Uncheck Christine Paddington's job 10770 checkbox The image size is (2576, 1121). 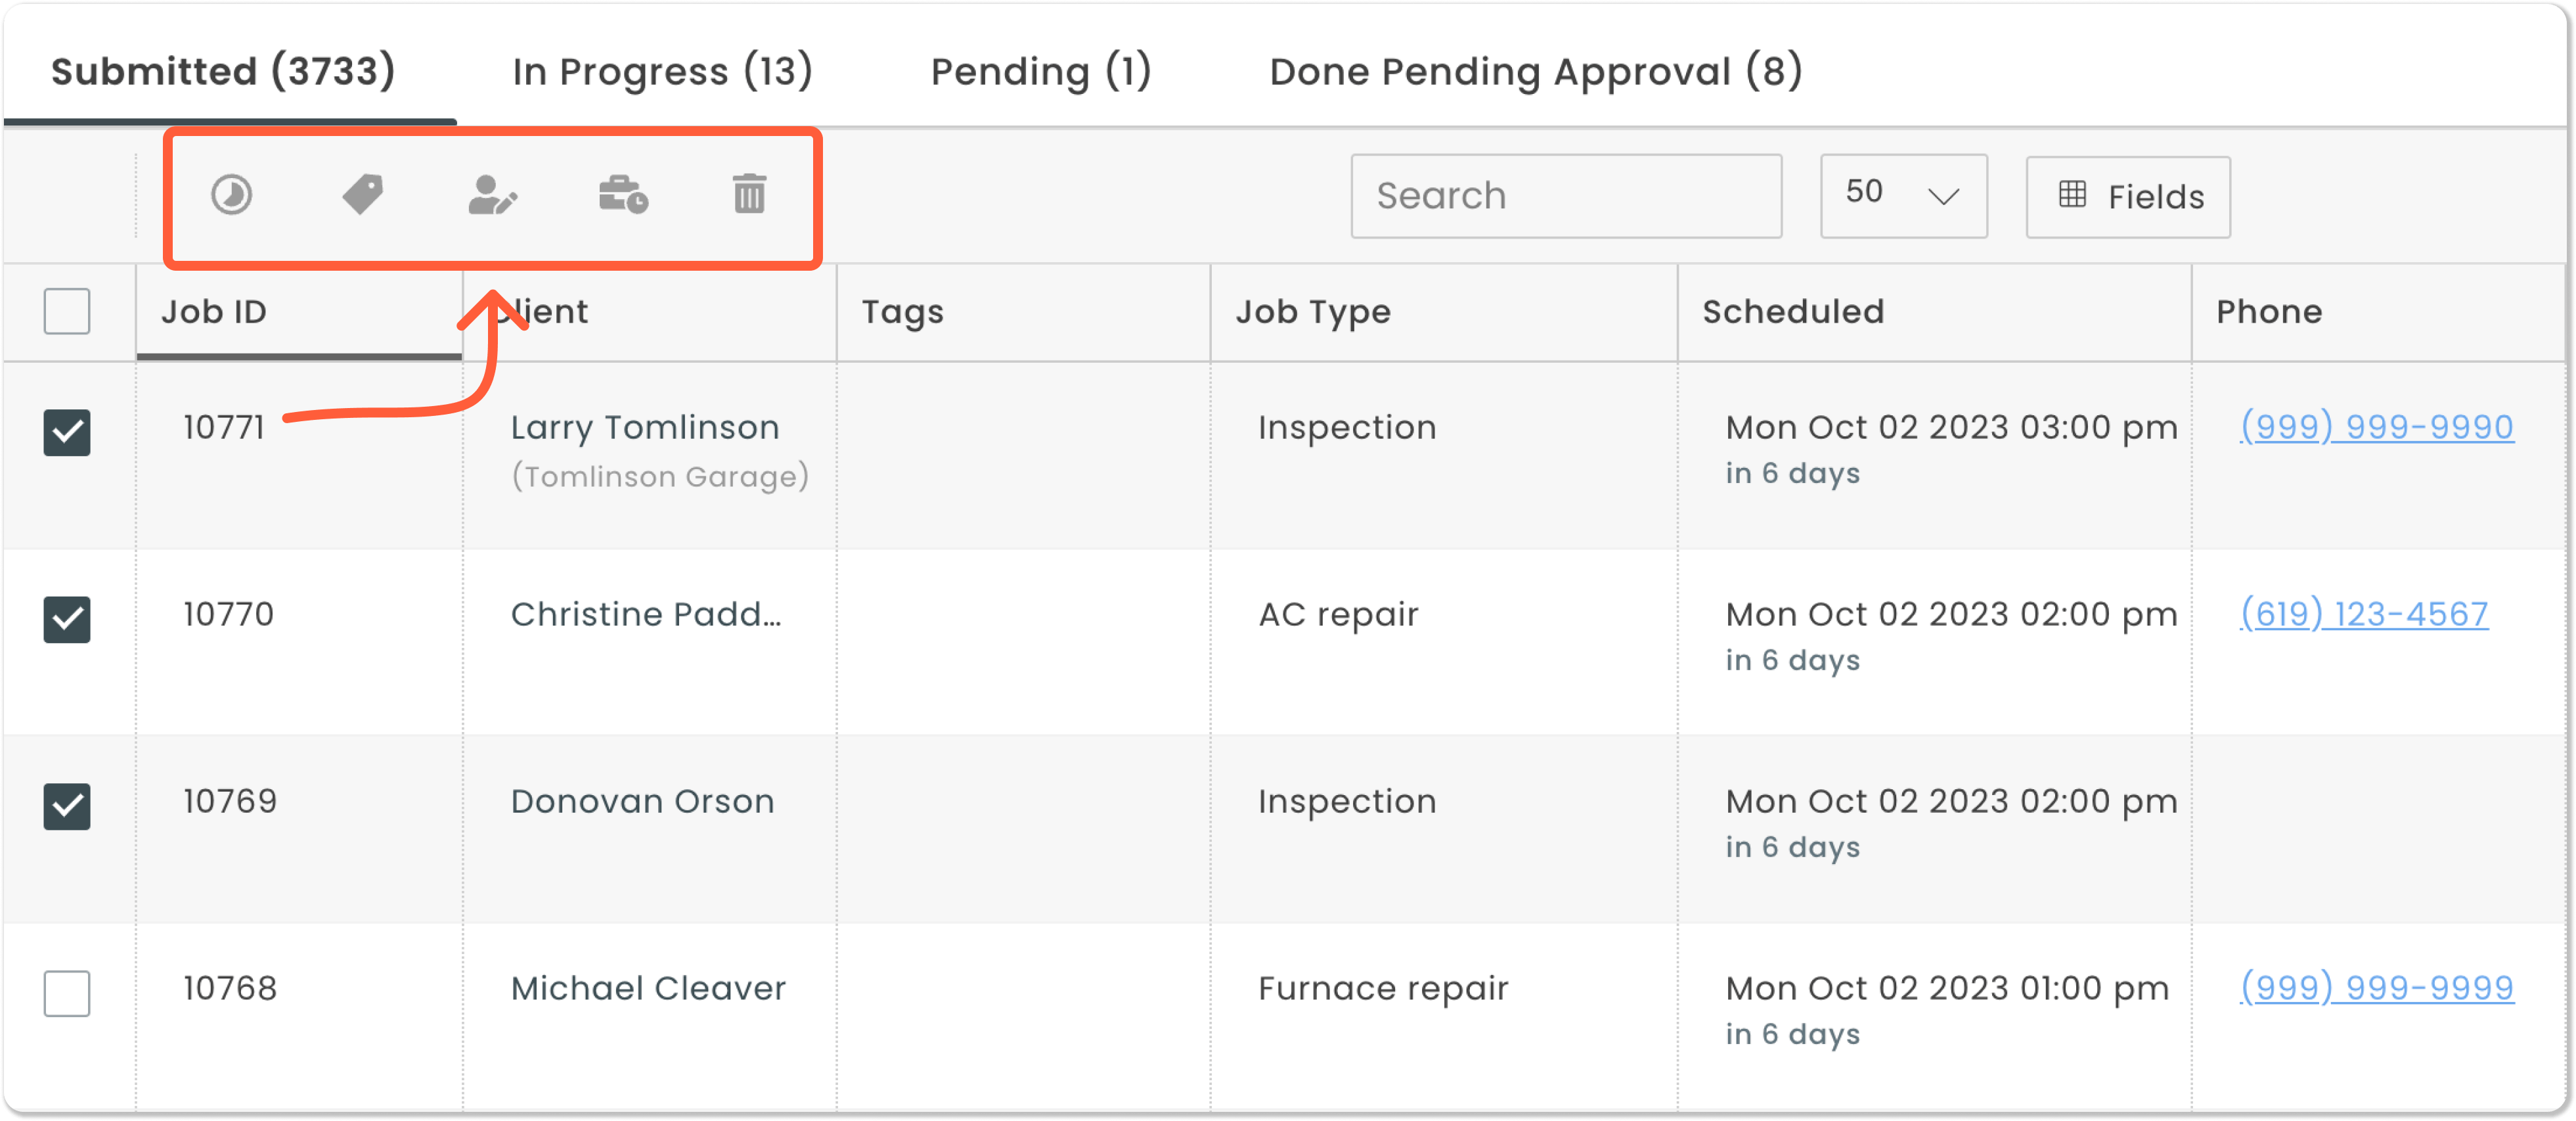click(x=66, y=619)
